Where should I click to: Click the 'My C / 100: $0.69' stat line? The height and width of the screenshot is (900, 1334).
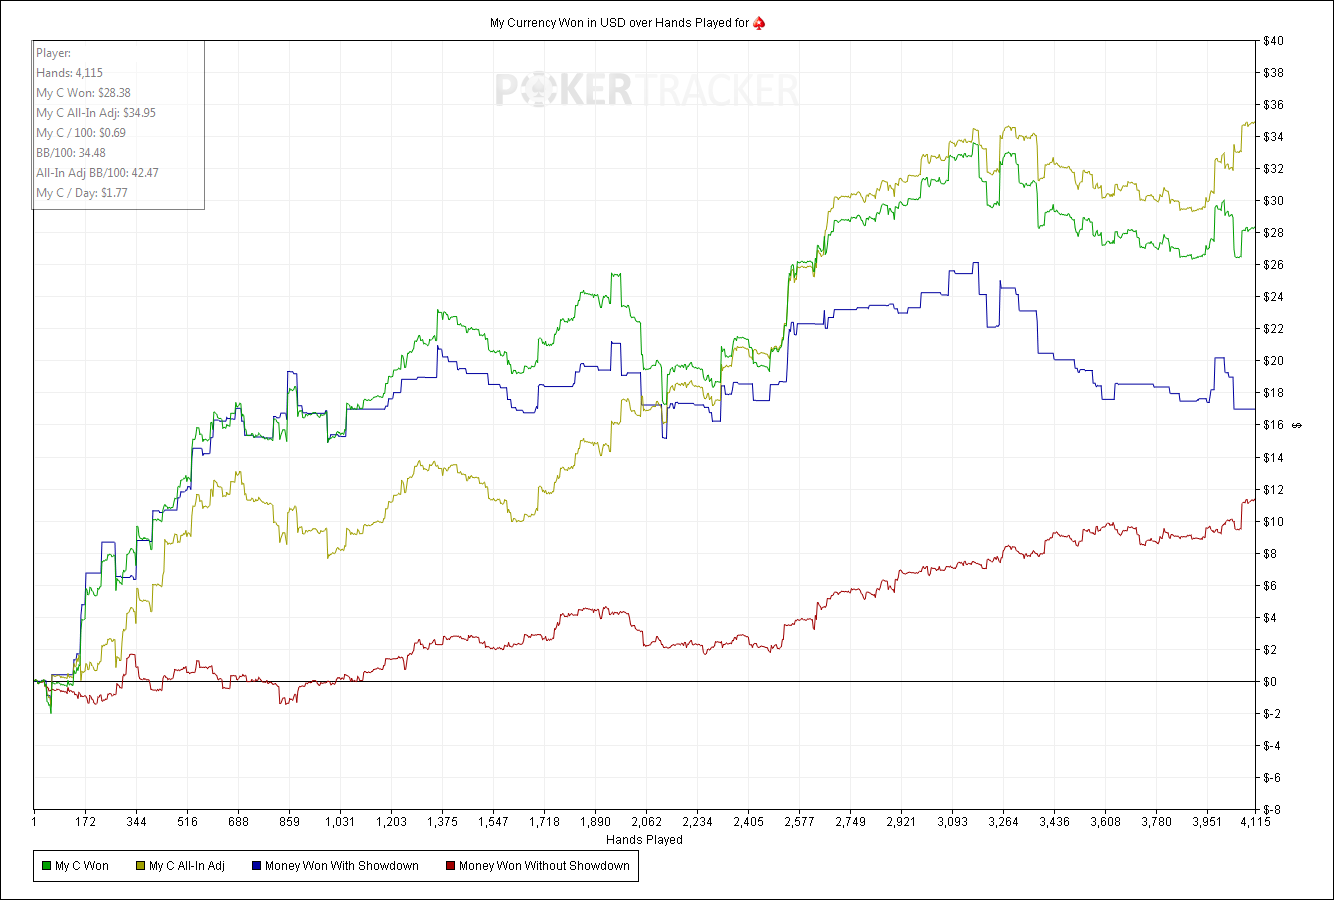click(x=81, y=133)
